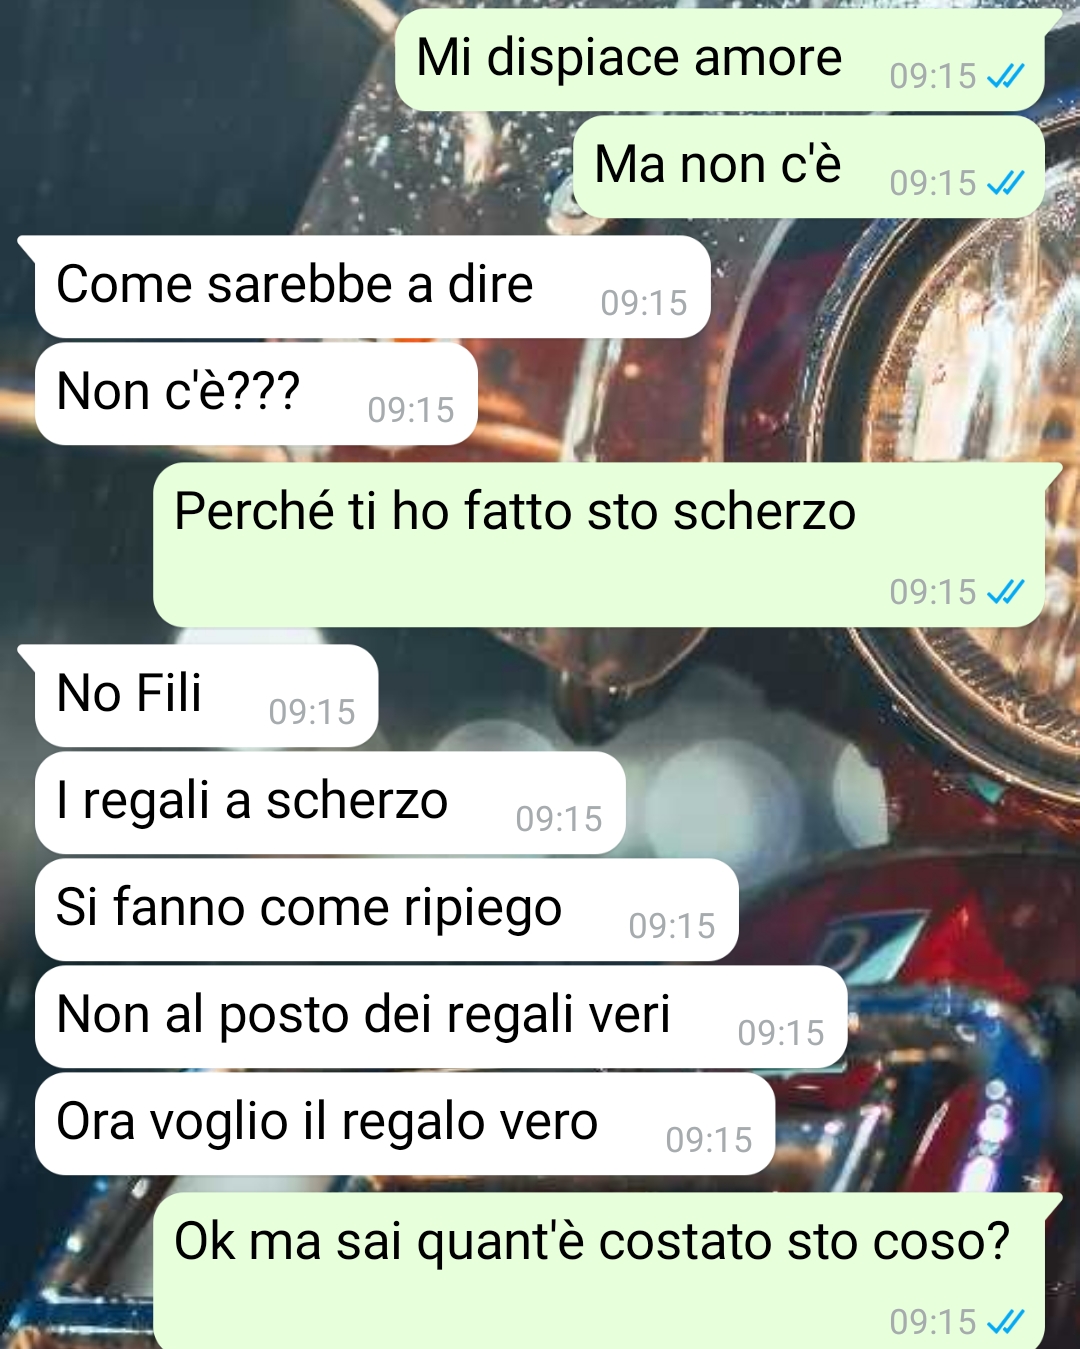This screenshot has width=1080, height=1349.
Task: Select the 'Ma non c'è' sent message
Action: [809, 167]
